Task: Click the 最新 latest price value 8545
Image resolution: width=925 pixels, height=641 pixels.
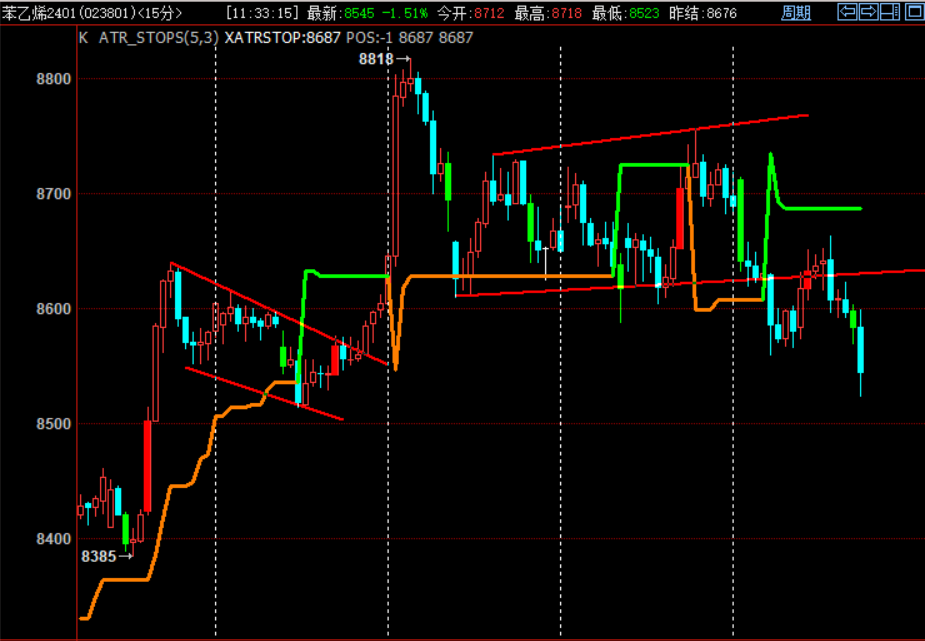Action: coord(358,13)
